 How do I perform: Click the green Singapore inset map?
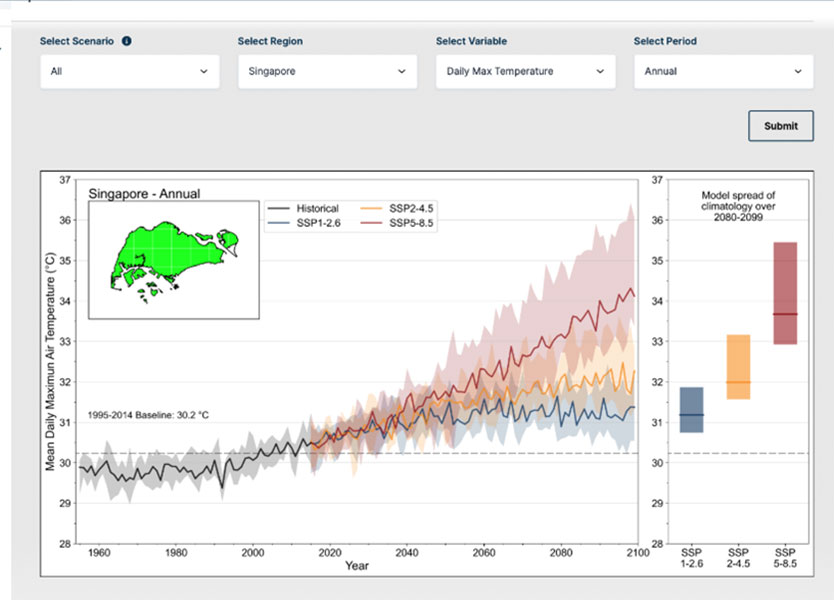click(174, 259)
